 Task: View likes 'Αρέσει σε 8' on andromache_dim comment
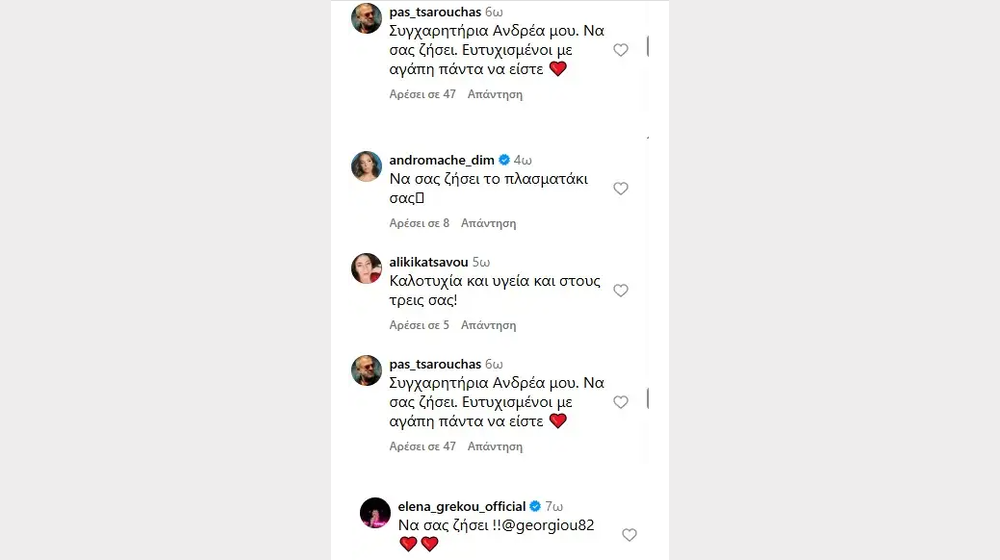419,223
